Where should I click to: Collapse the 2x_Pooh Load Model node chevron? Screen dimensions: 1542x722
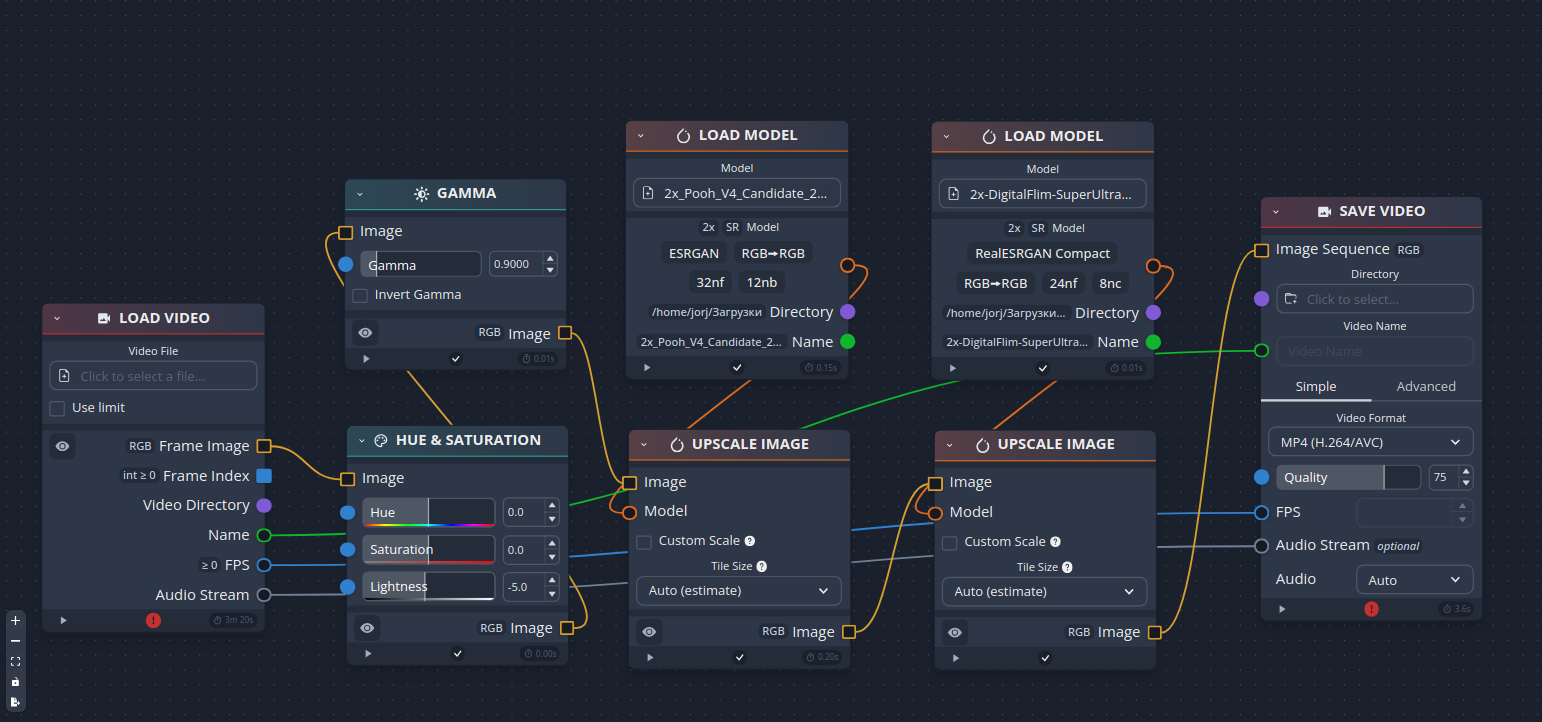pos(641,135)
